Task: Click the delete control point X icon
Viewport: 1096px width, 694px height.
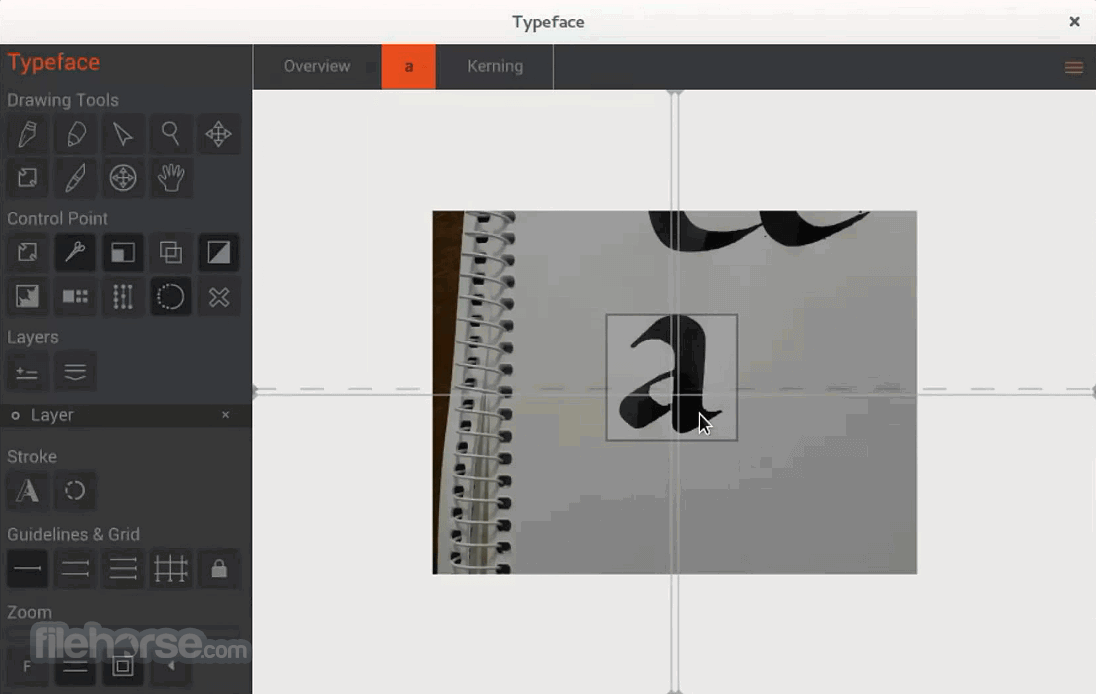Action: (x=219, y=297)
